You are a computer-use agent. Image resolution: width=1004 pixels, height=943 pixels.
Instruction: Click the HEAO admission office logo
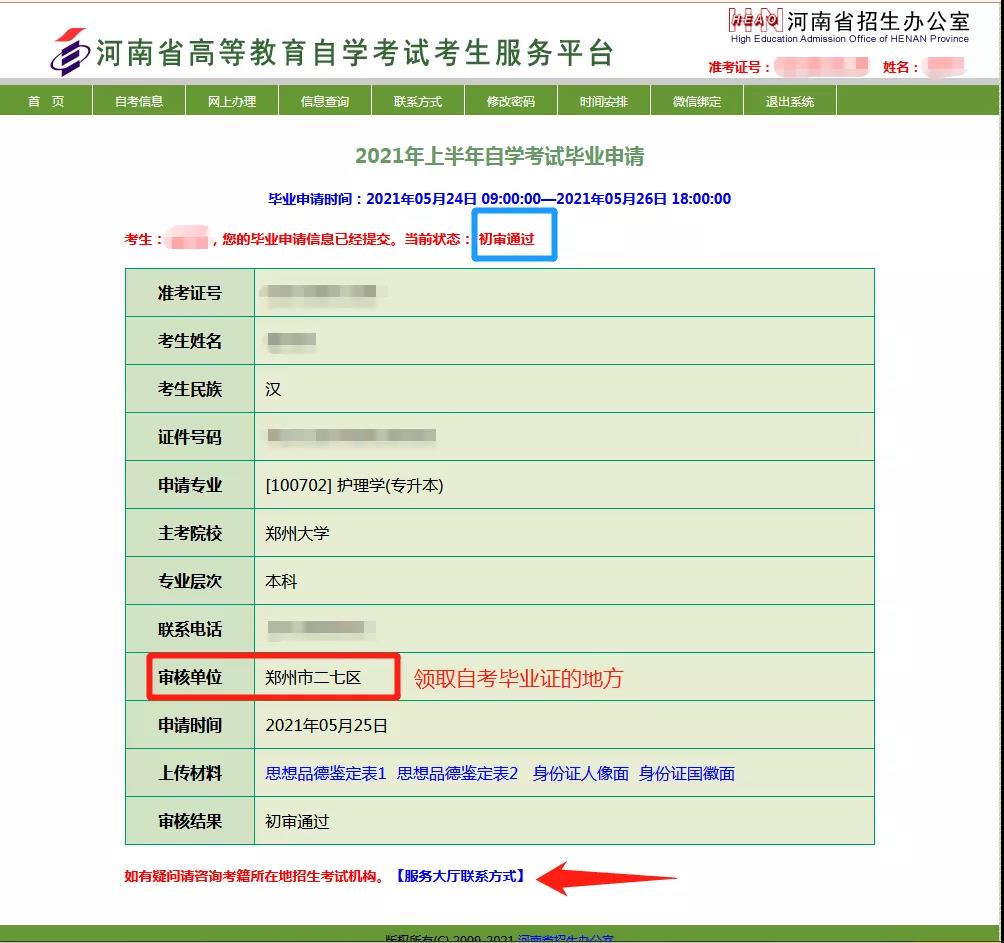pyautogui.click(x=755, y=21)
